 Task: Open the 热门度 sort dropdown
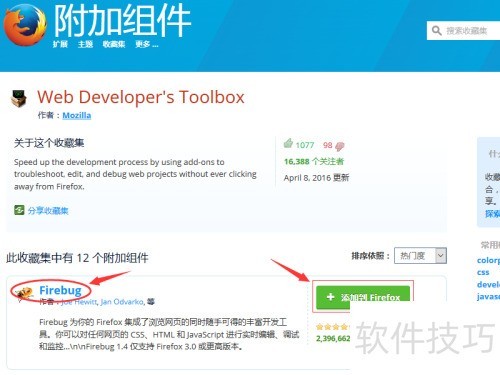point(420,256)
